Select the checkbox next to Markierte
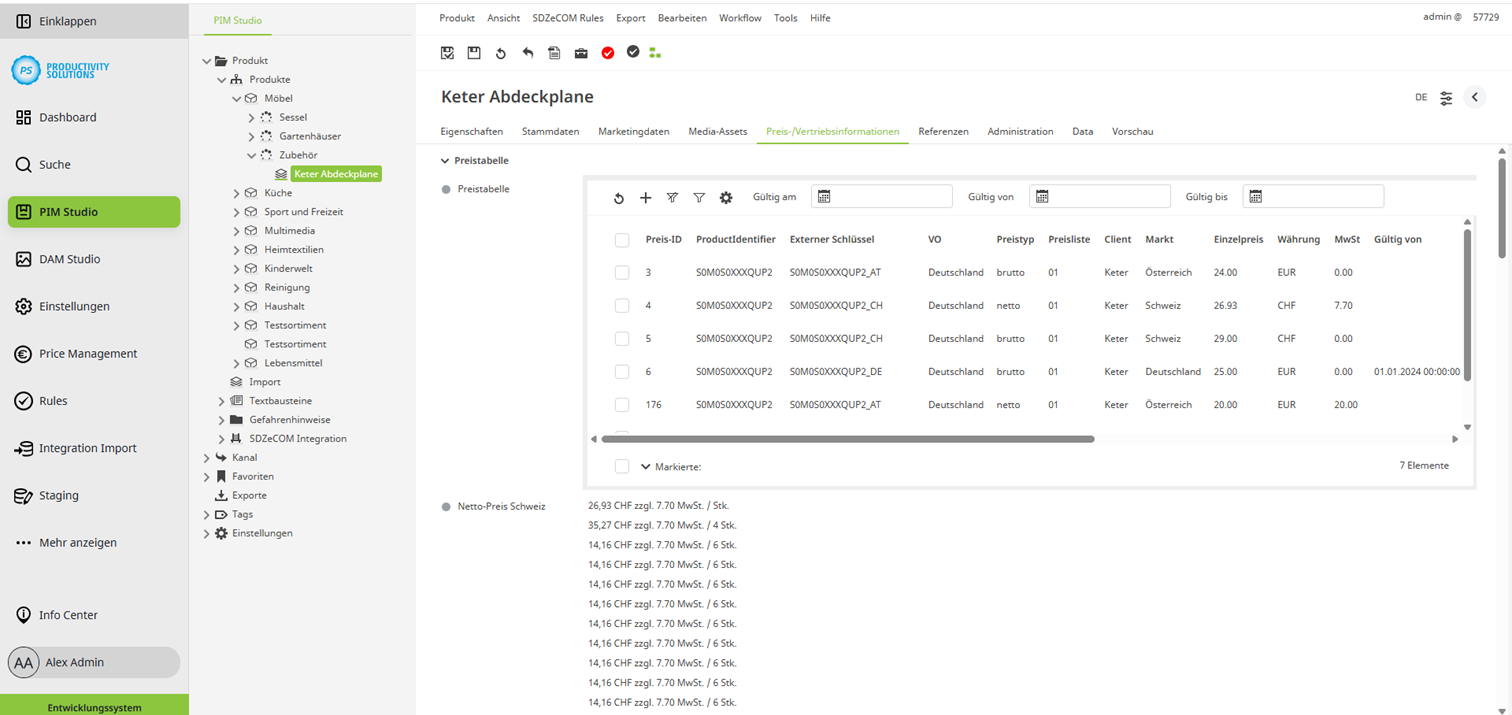This screenshot has height=715, width=1512. click(x=622, y=465)
